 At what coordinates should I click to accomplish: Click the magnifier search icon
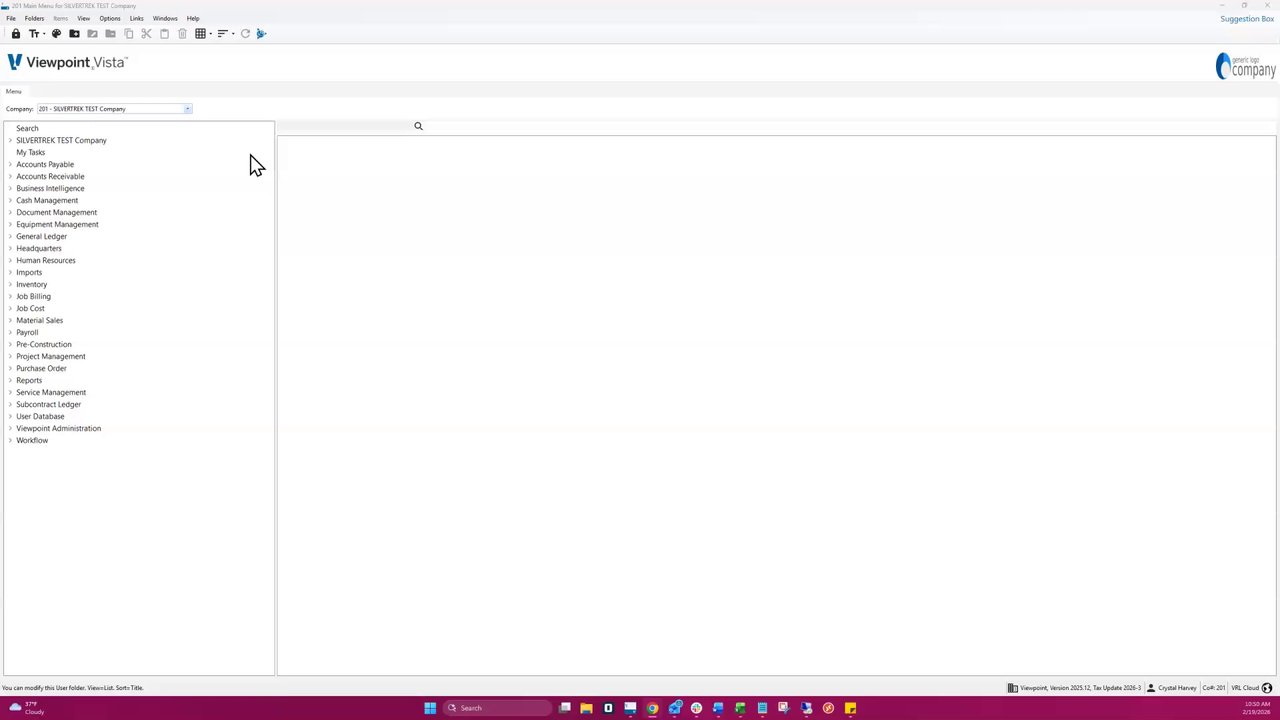pyautogui.click(x=418, y=126)
